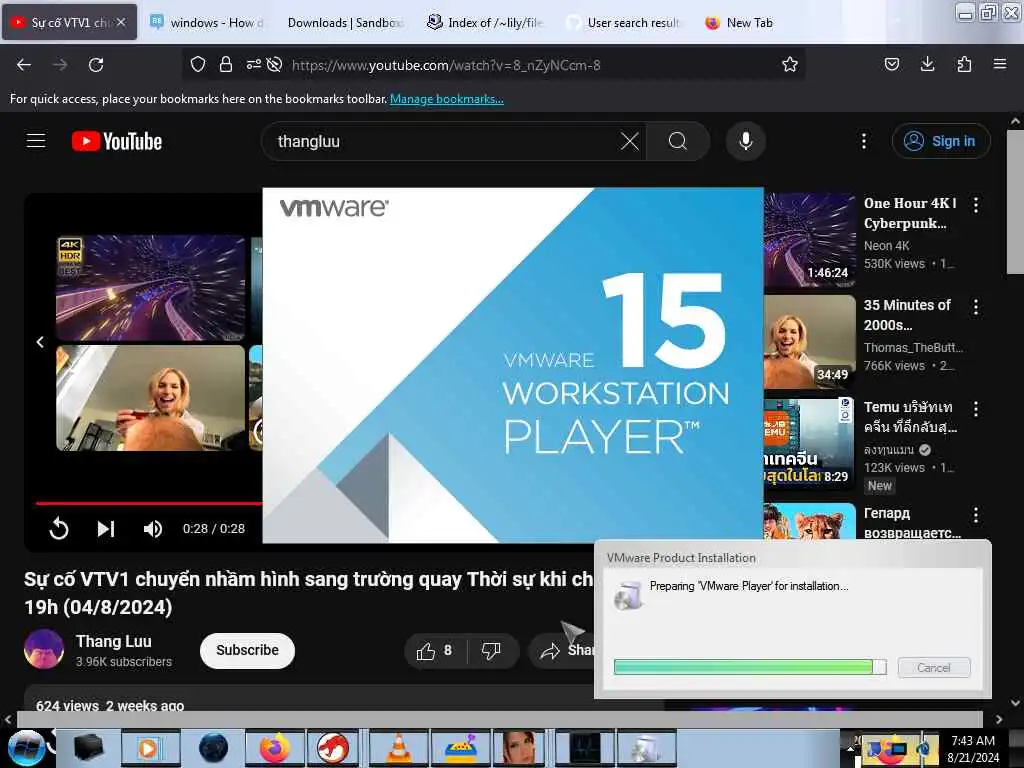Open the Thang Luu channel avatar
Image resolution: width=1024 pixels, height=768 pixels.
tap(44, 649)
